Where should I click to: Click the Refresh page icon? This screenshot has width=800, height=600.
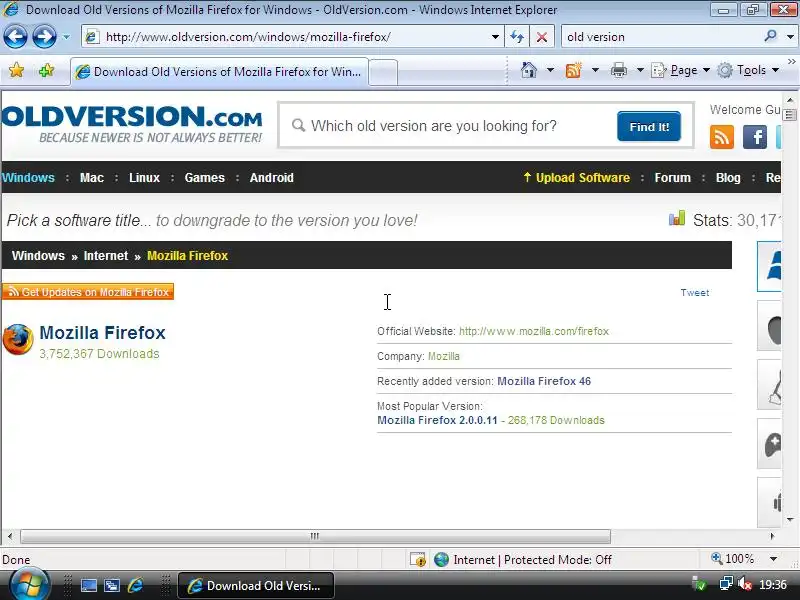pos(517,37)
